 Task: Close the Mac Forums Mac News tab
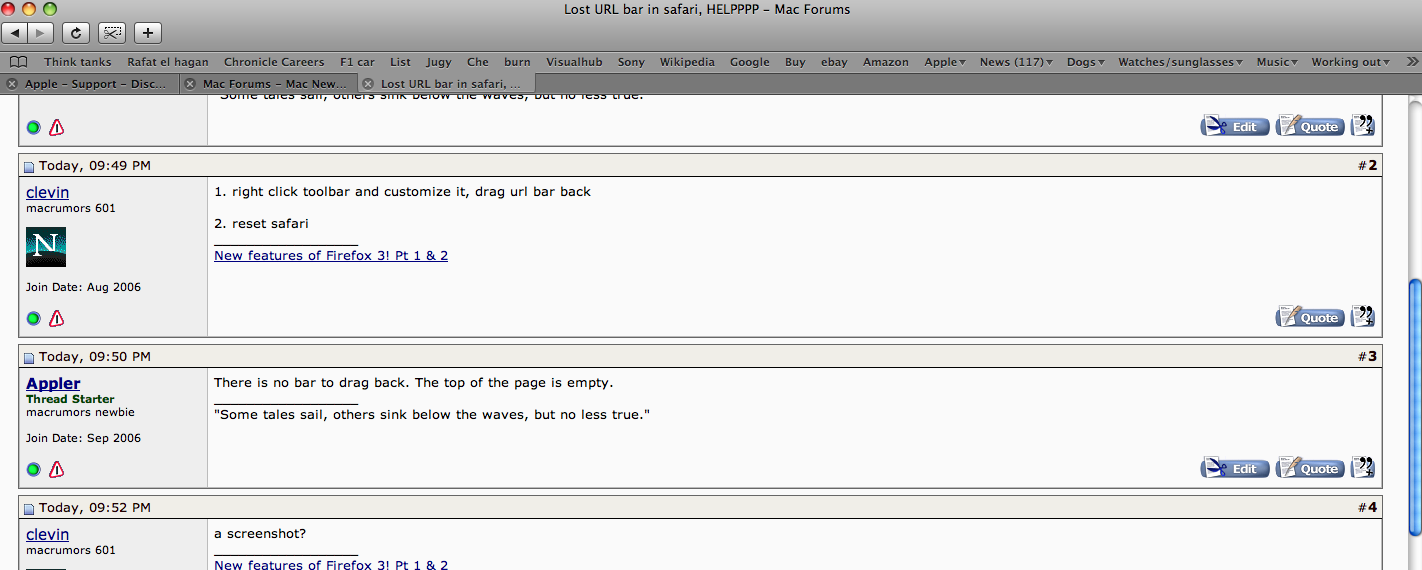tap(190, 84)
